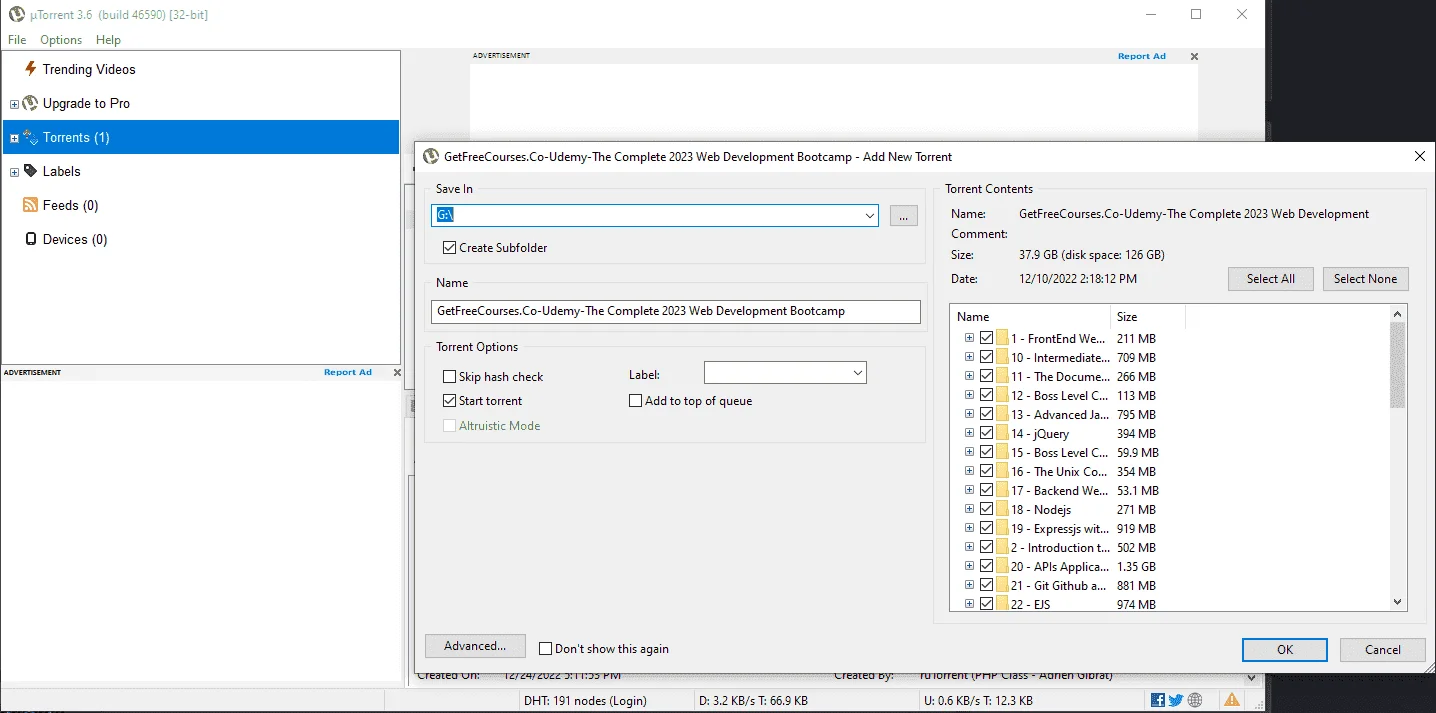The width and height of the screenshot is (1436, 713).
Task: Click folder icon of 20 - APIs Applica...
Action: [1002, 566]
